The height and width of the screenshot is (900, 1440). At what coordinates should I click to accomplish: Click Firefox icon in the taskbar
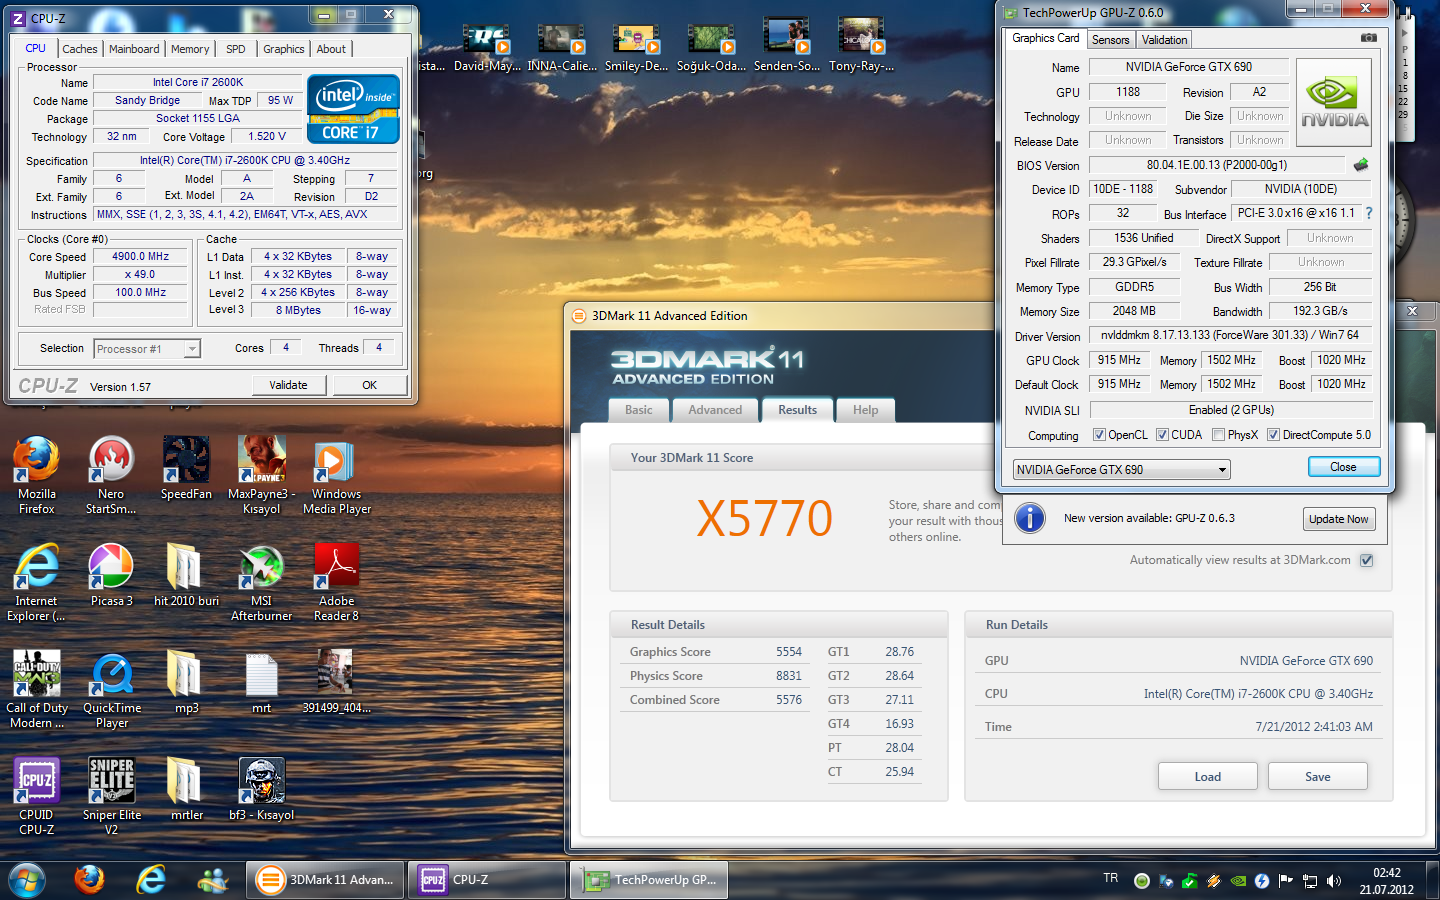pos(89,879)
